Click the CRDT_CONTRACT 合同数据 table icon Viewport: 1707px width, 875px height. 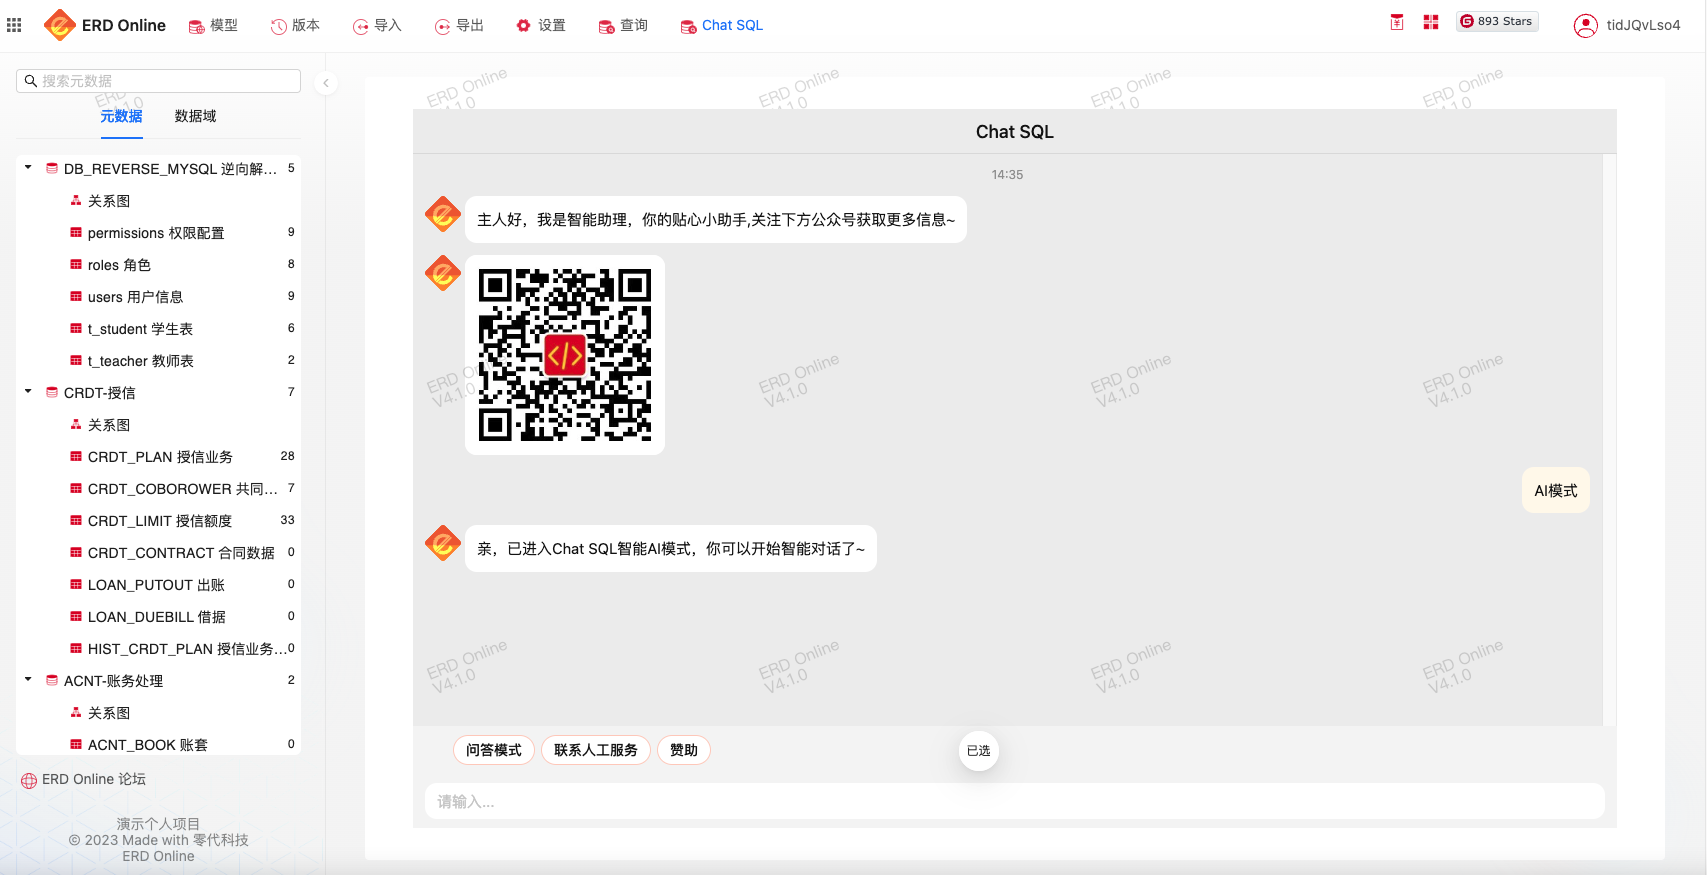(76, 553)
